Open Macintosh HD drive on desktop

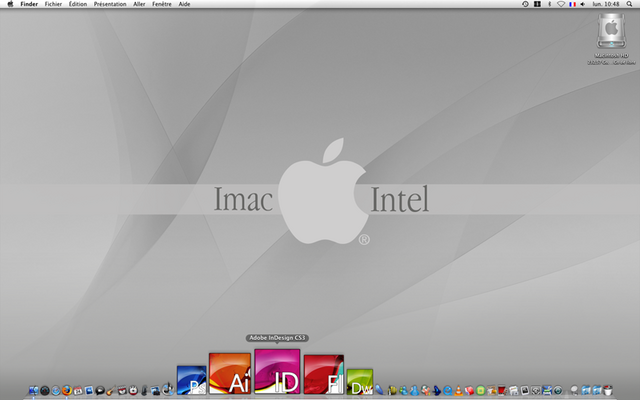click(x=611, y=32)
